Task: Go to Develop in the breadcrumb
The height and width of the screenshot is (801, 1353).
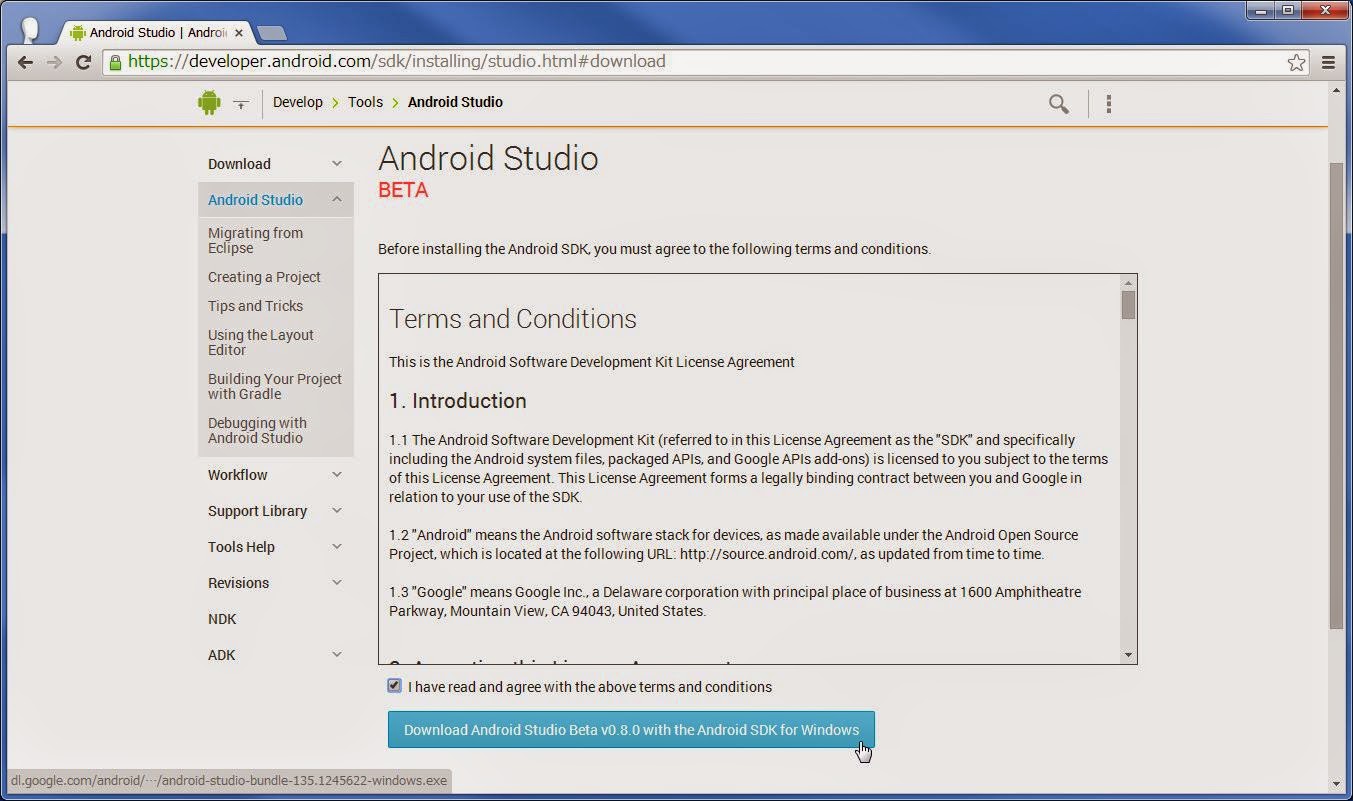Action: click(x=298, y=102)
